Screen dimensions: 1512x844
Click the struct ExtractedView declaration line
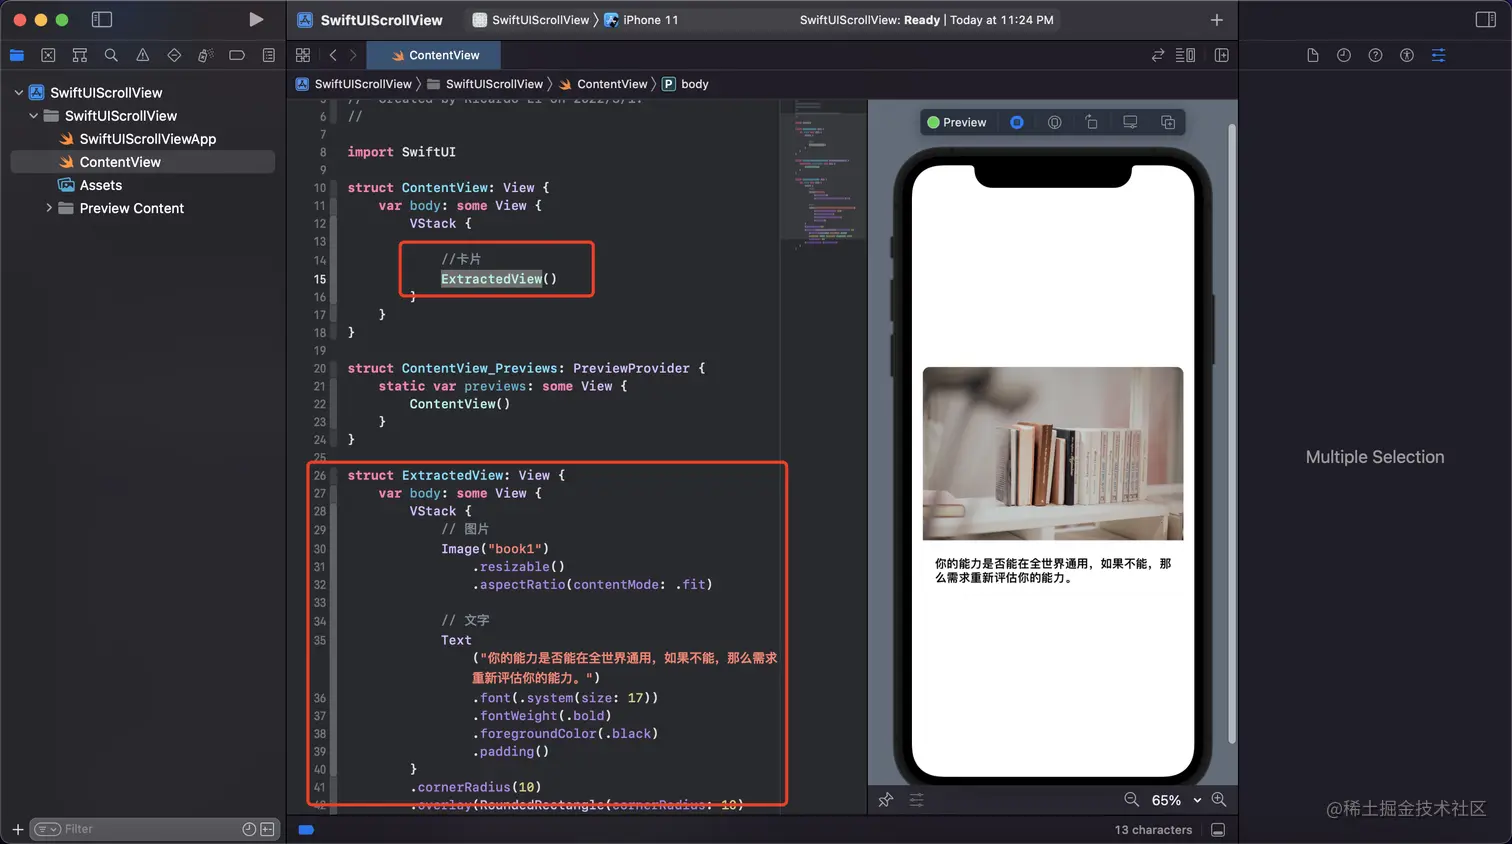pos(456,475)
